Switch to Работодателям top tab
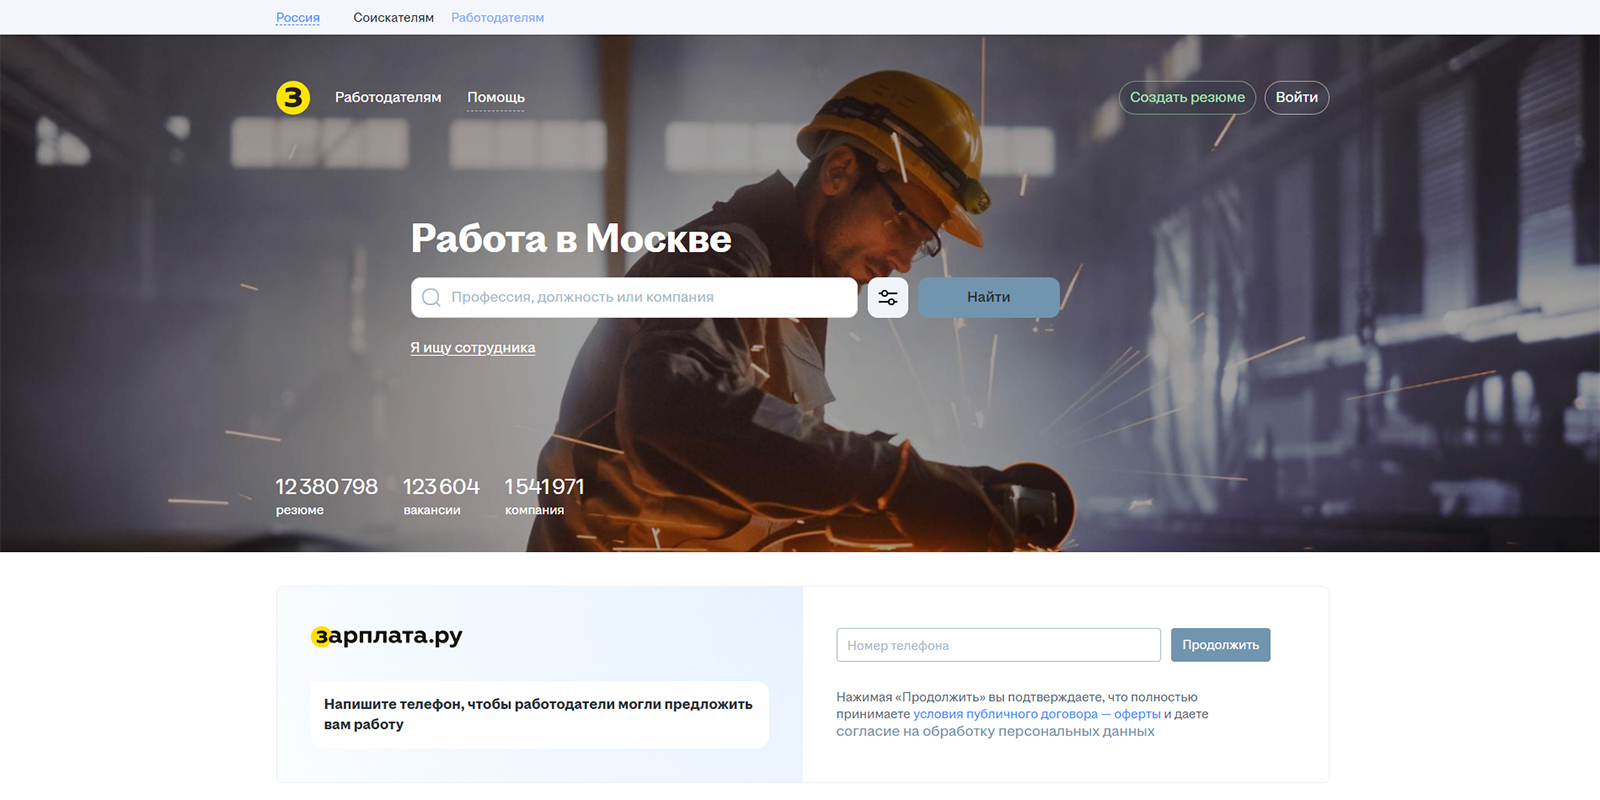Screen dimensions: 1600x800 tap(498, 18)
